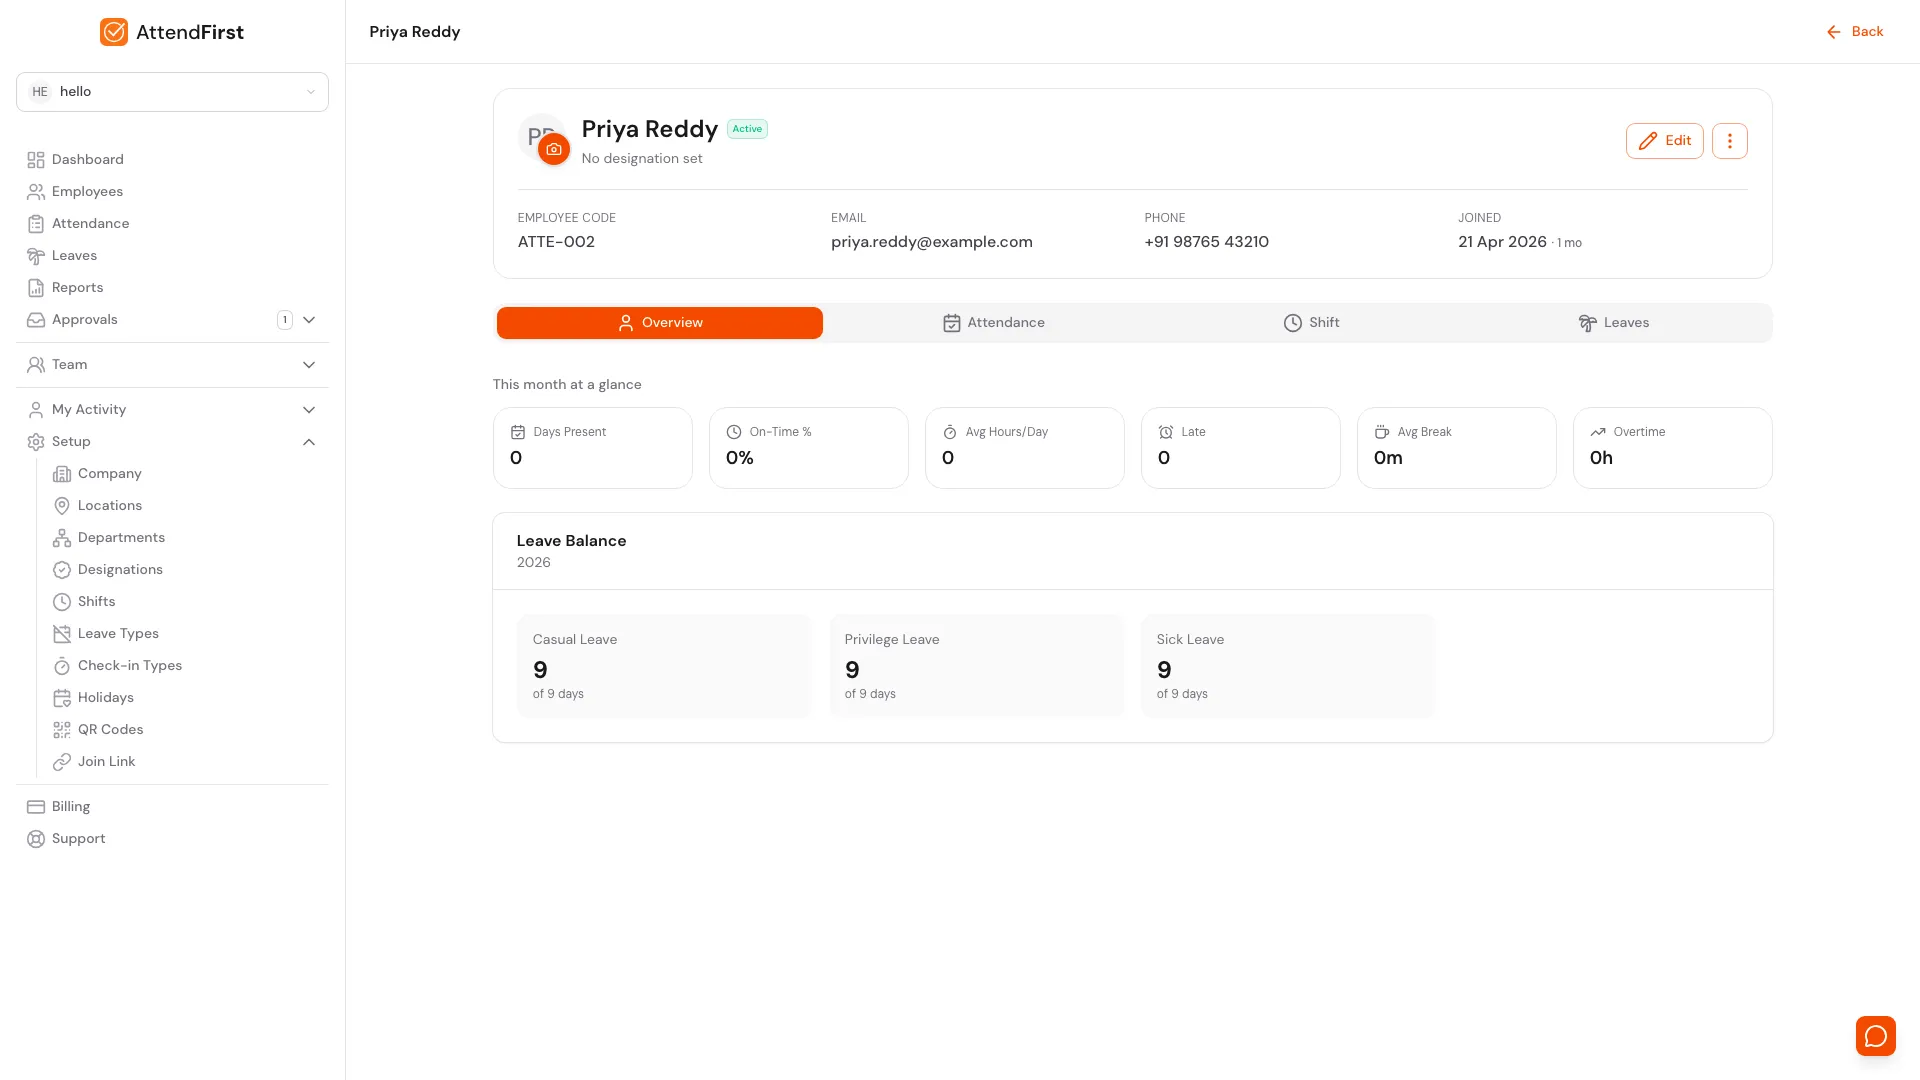Click the Days Present stat card
The width and height of the screenshot is (1920, 1080).
tap(593, 448)
